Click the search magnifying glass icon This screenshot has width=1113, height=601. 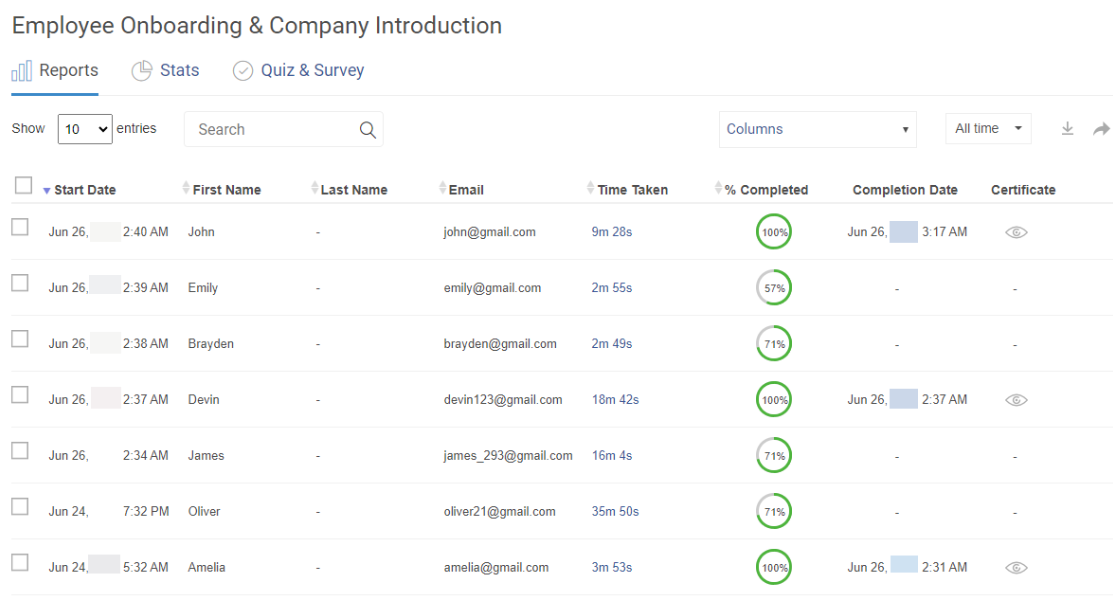pos(367,129)
